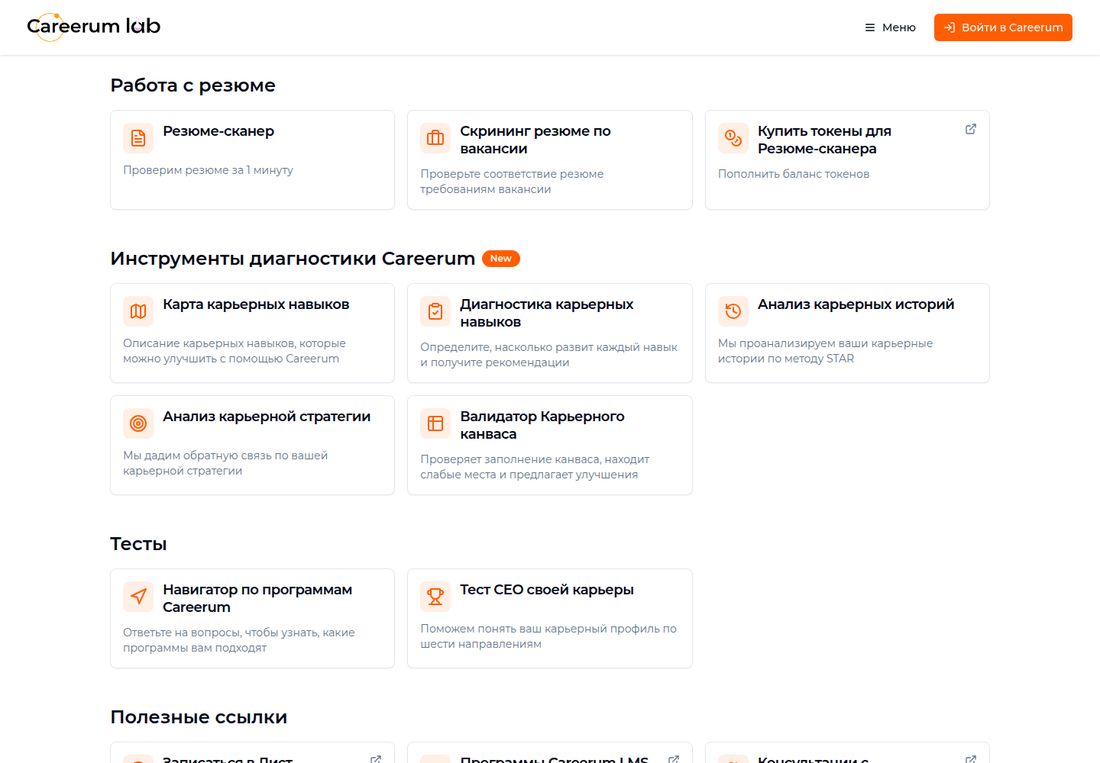Click text 'Мы дадим обратную связь по вашей'

[x=225, y=456]
